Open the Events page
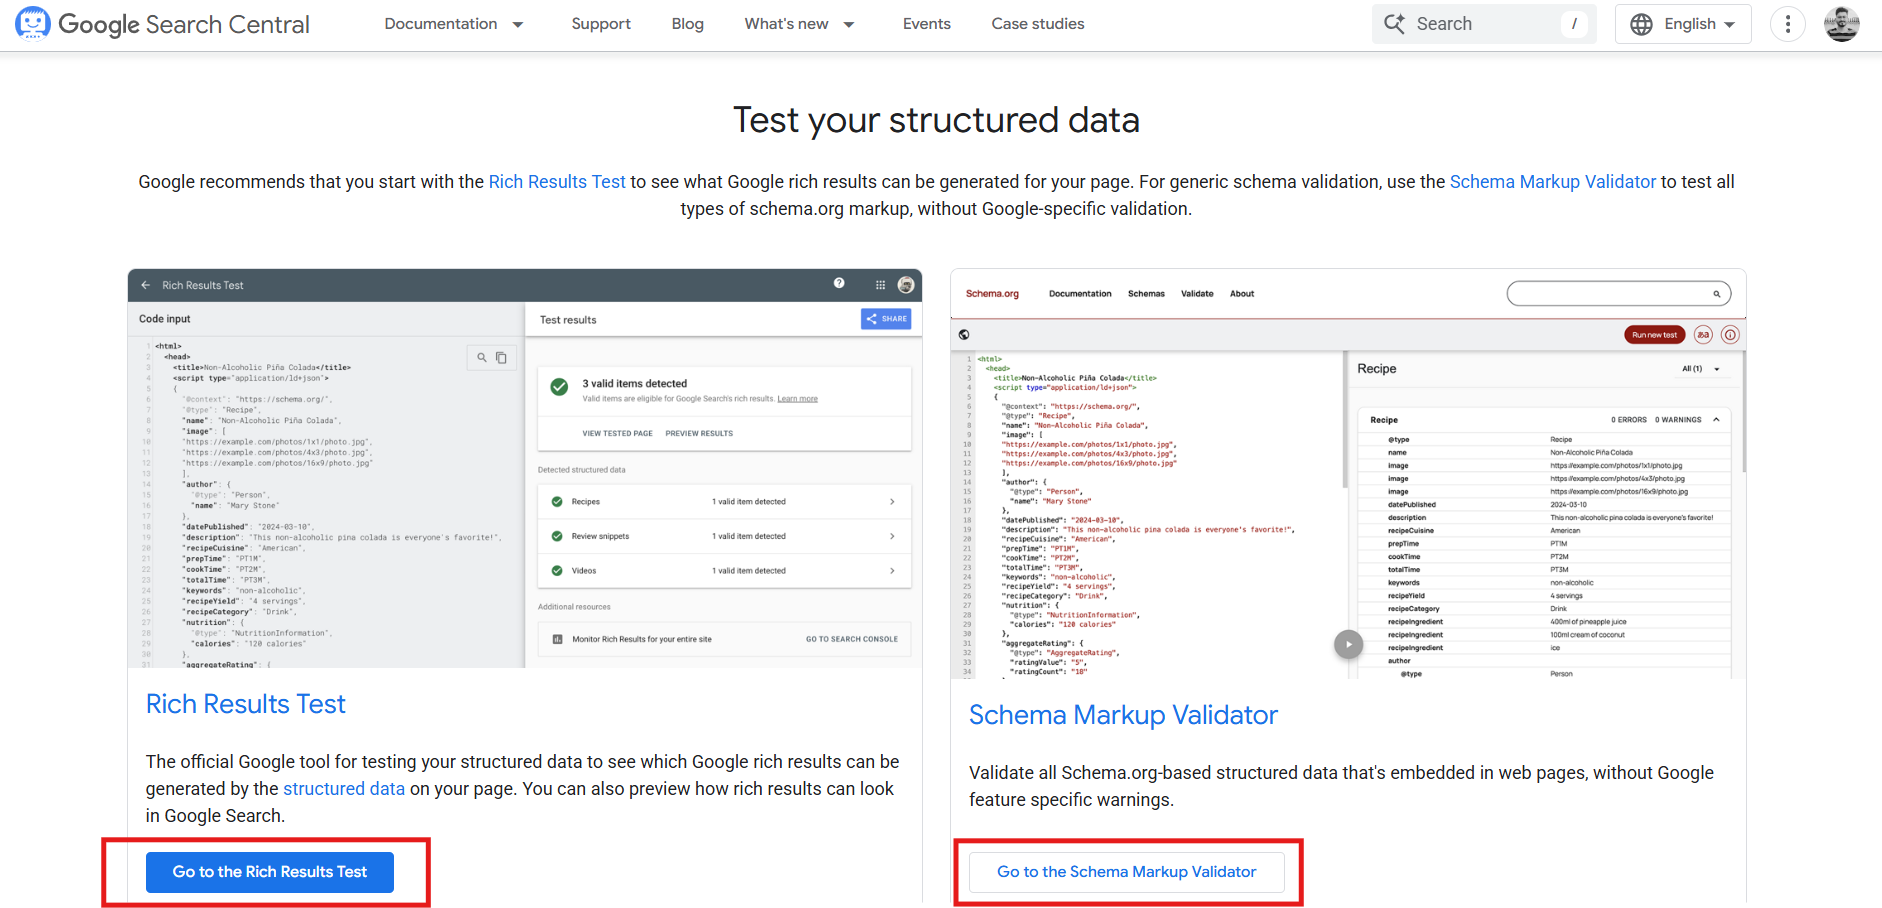Screen dimensions: 1882x908 coord(926,24)
